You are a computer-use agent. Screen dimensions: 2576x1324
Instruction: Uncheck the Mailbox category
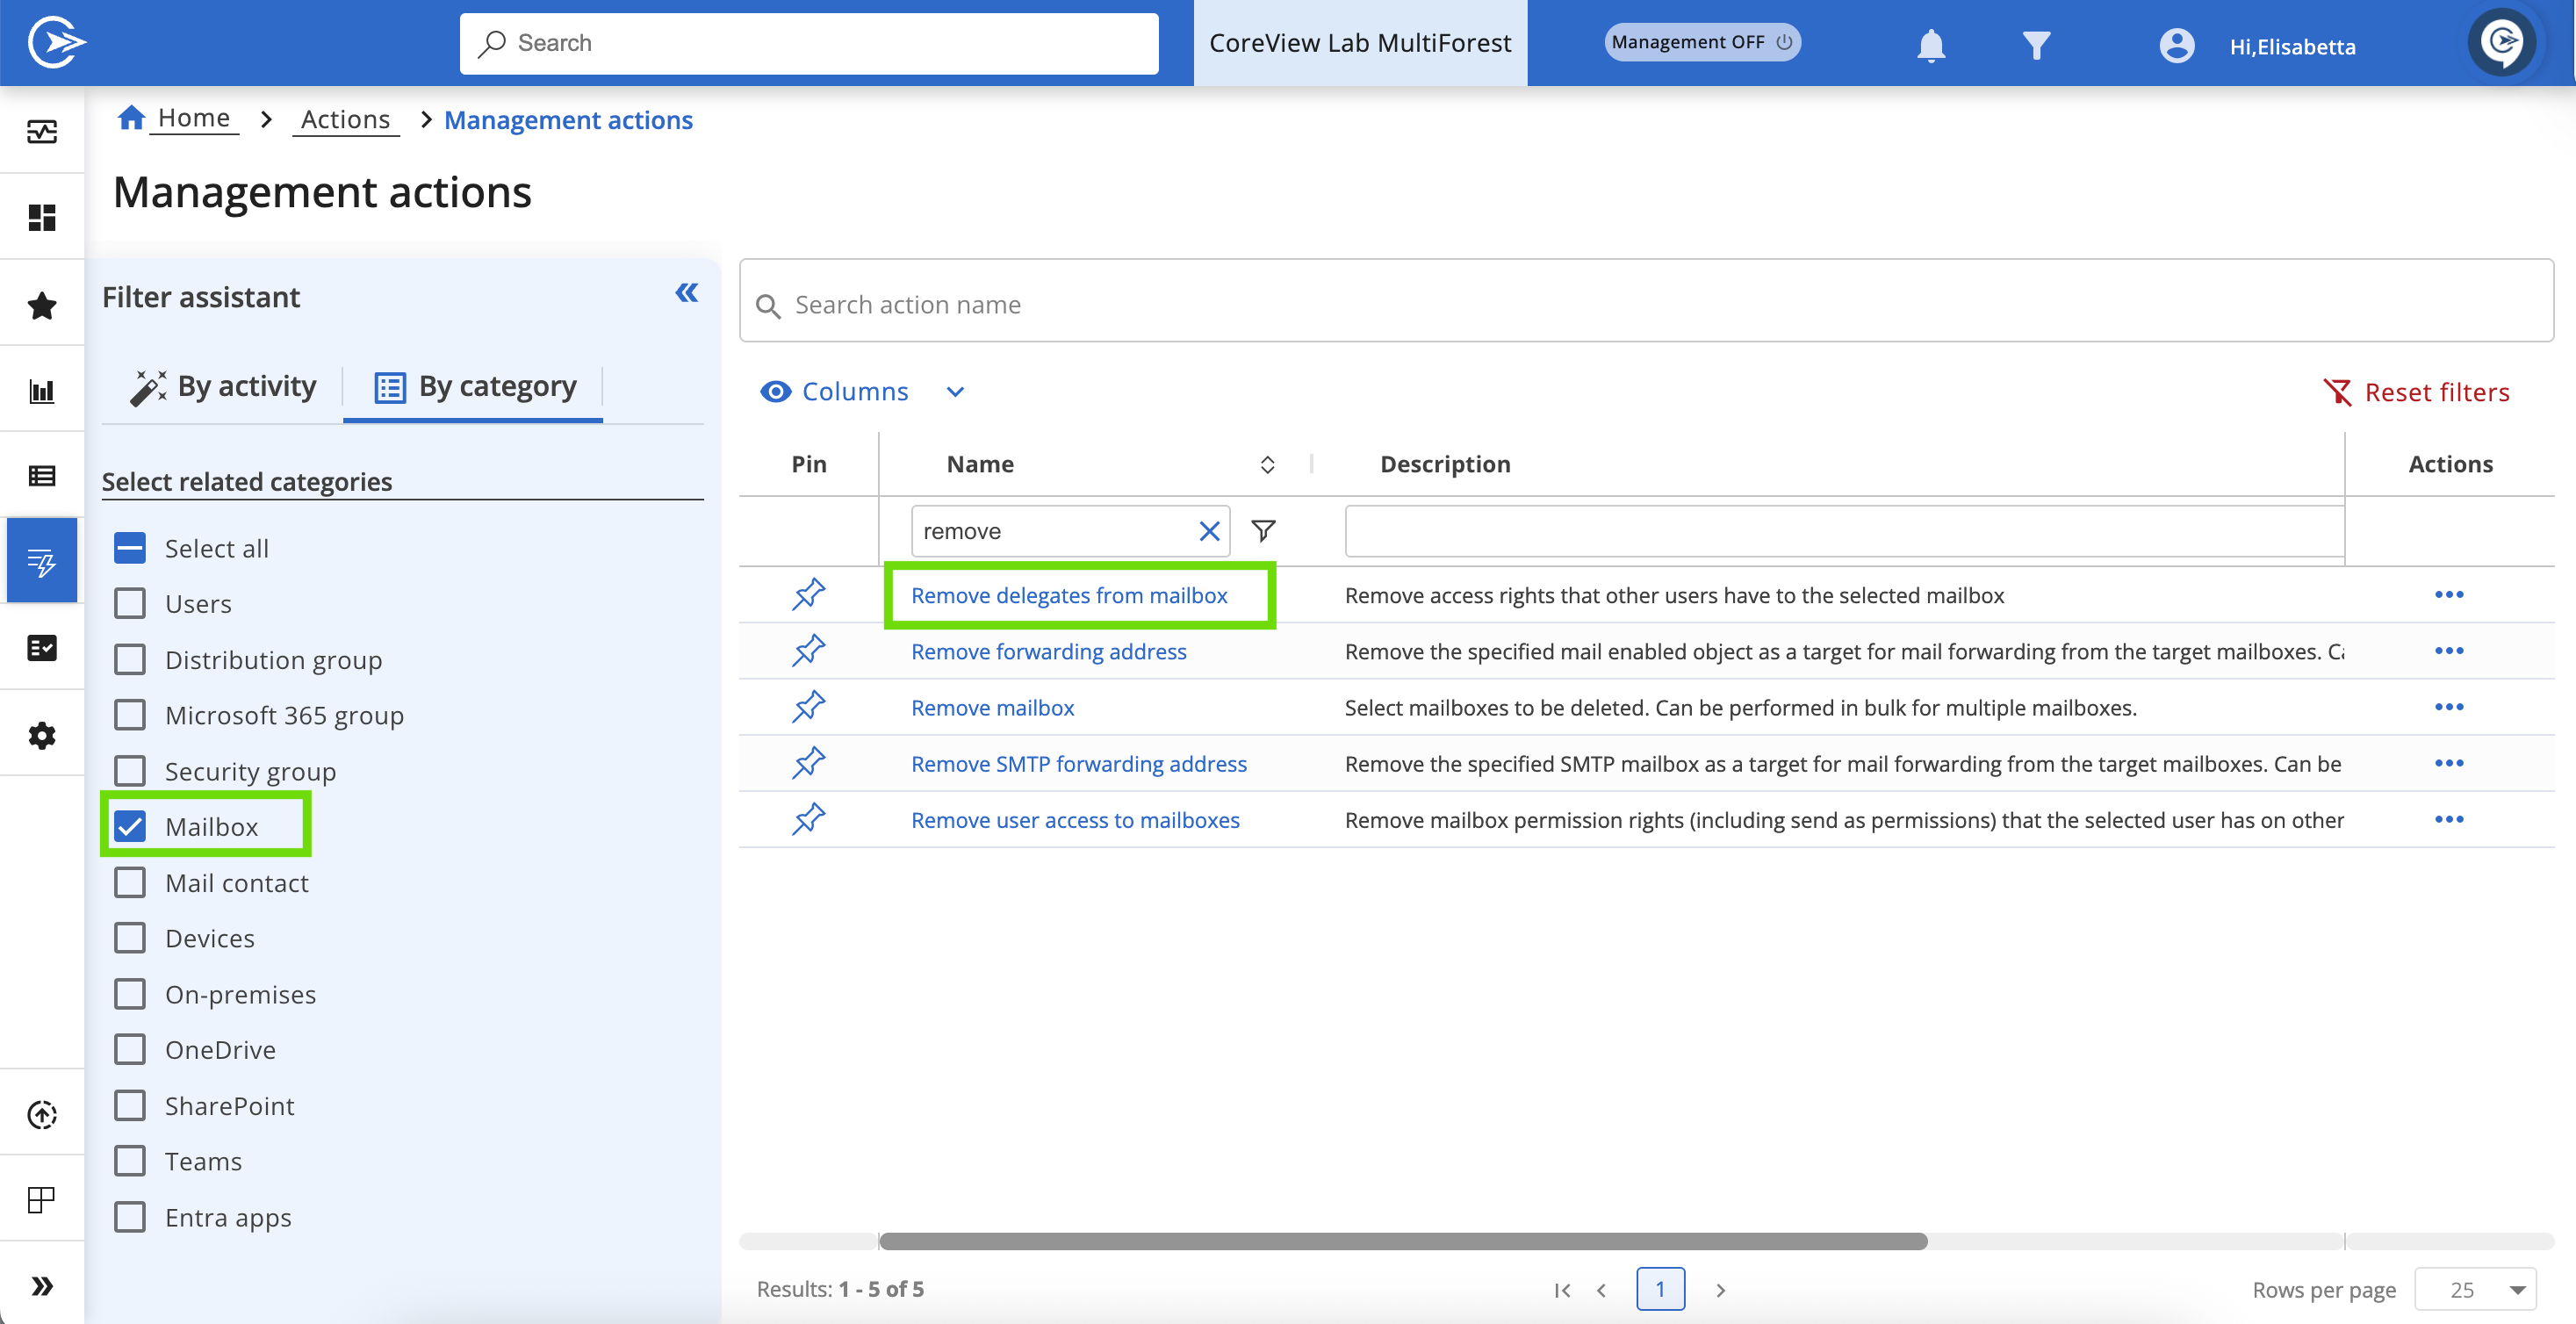(130, 826)
